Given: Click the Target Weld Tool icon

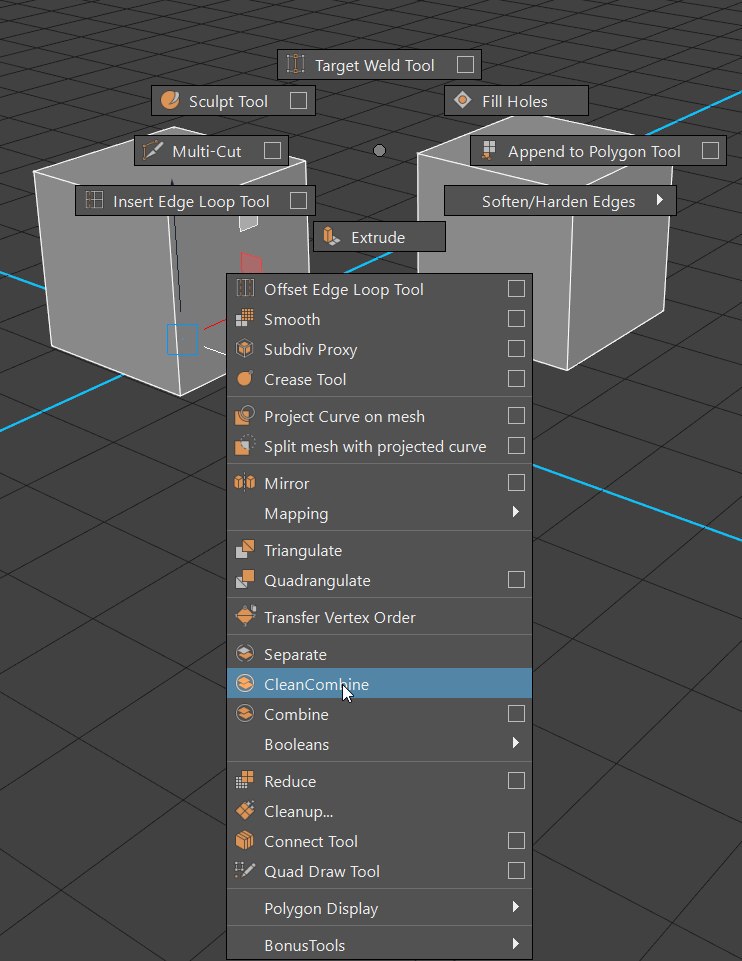Looking at the screenshot, I should click(x=295, y=64).
